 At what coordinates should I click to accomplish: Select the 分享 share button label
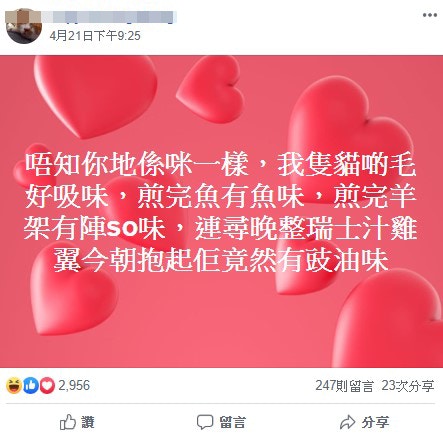point(375,422)
